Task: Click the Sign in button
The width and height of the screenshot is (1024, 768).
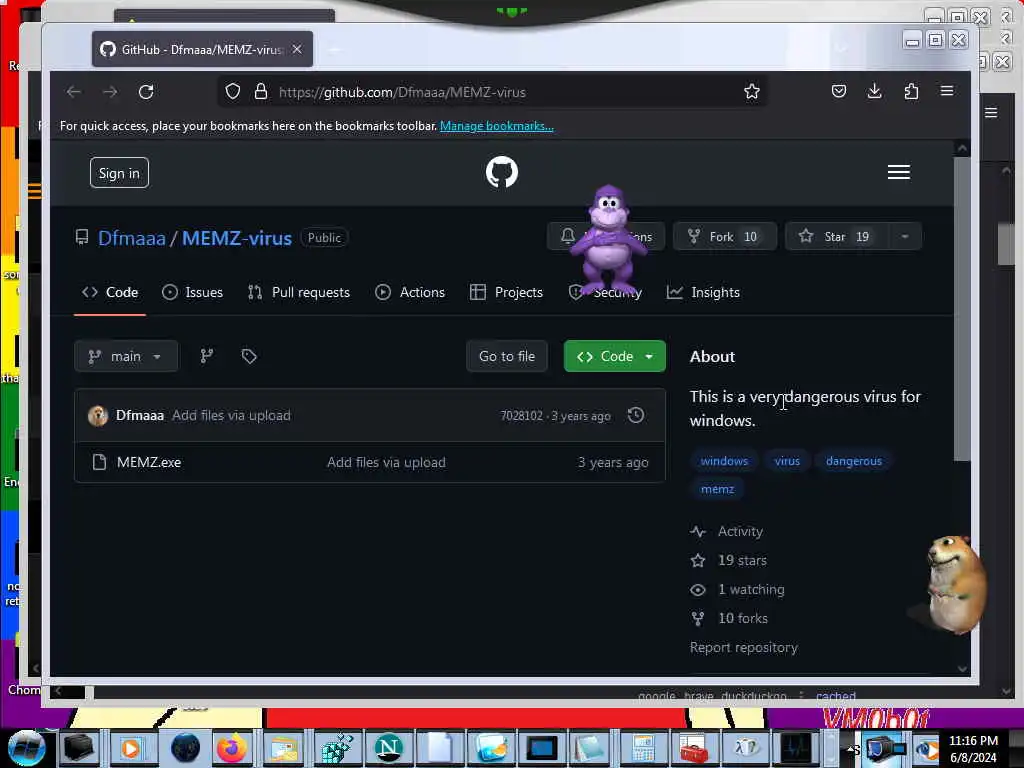Action: point(119,173)
